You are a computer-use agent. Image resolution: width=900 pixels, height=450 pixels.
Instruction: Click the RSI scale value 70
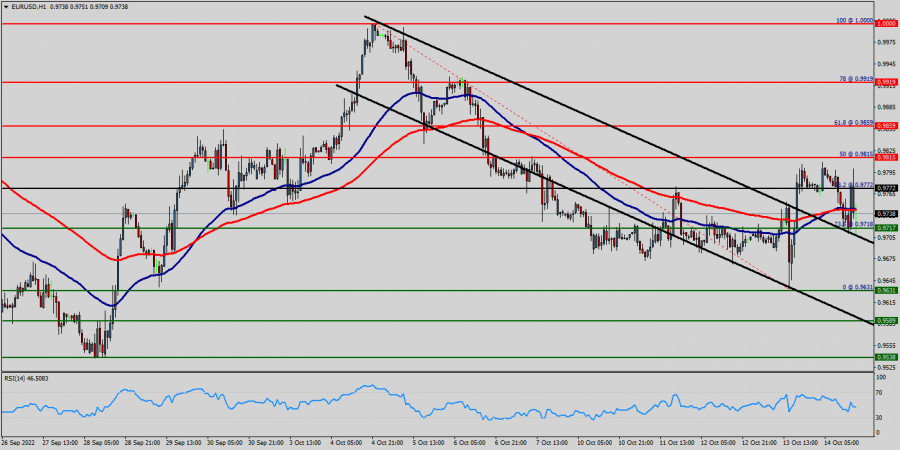[x=880, y=393]
